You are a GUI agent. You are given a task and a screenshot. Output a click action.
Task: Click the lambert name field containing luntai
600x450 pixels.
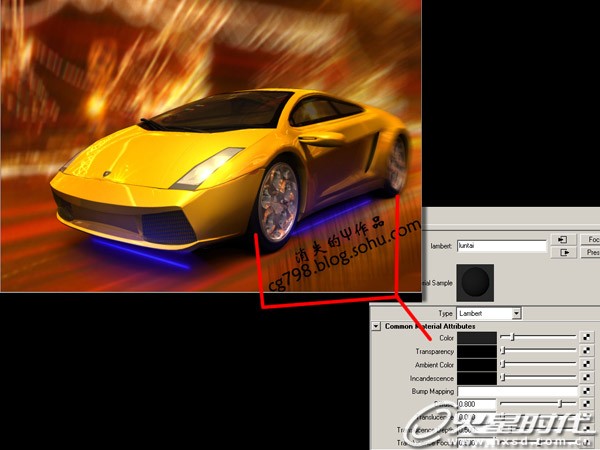coord(501,244)
